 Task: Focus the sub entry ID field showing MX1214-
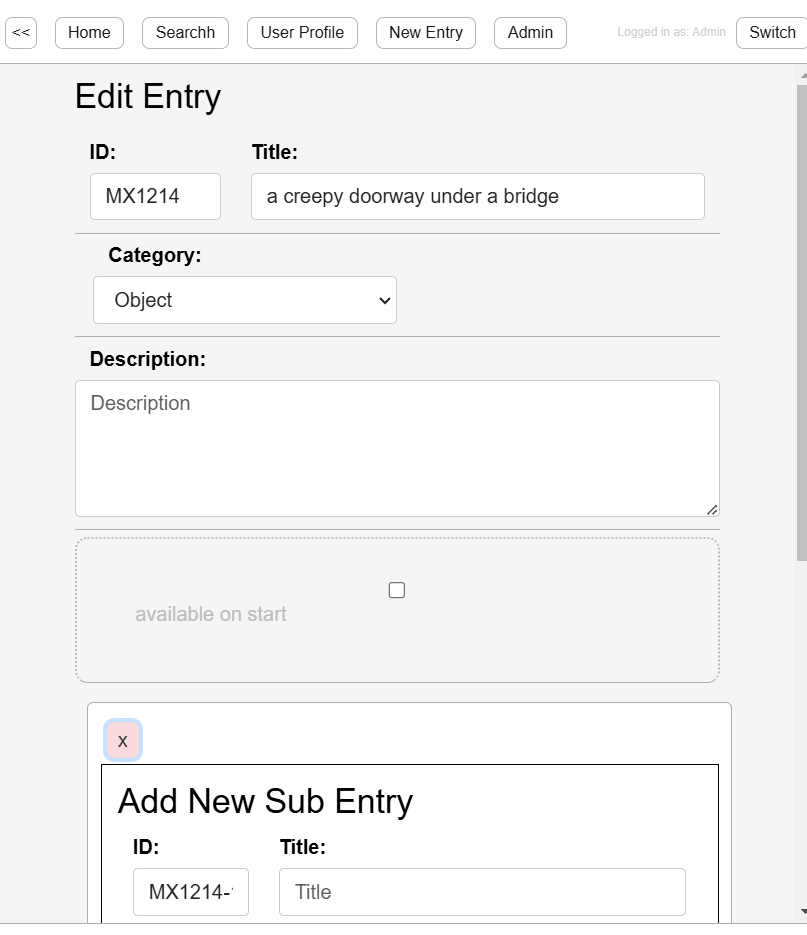tap(191, 891)
